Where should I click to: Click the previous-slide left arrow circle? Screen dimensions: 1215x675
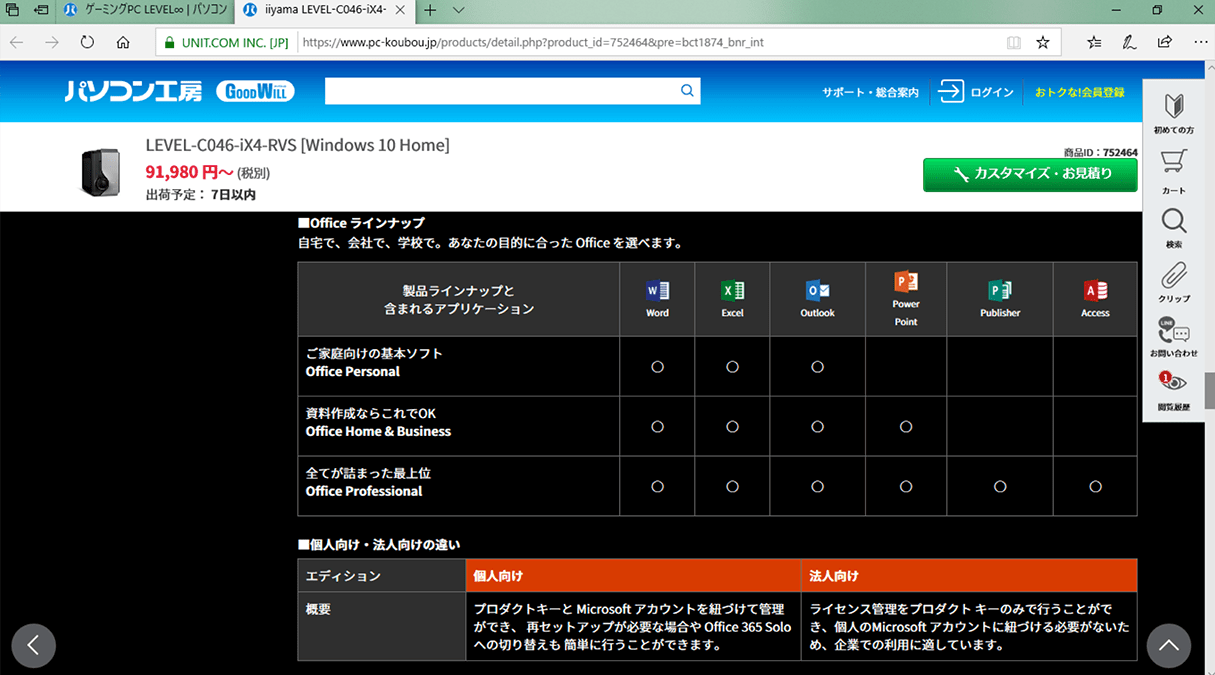pos(33,645)
